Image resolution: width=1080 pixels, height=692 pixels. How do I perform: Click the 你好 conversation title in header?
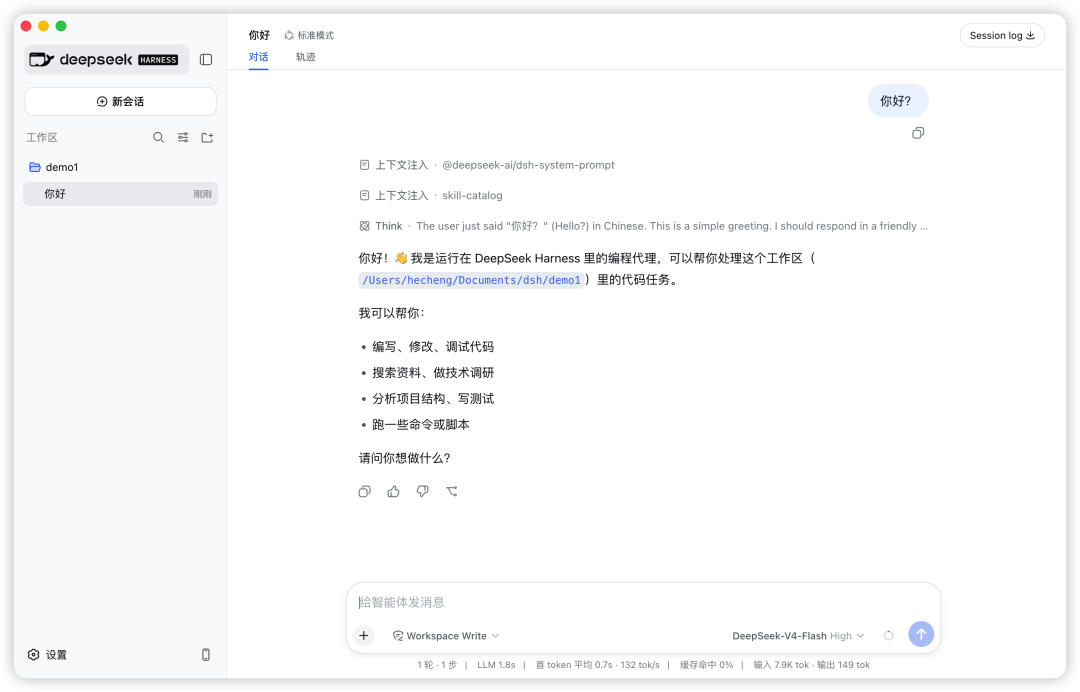pyautogui.click(x=259, y=35)
